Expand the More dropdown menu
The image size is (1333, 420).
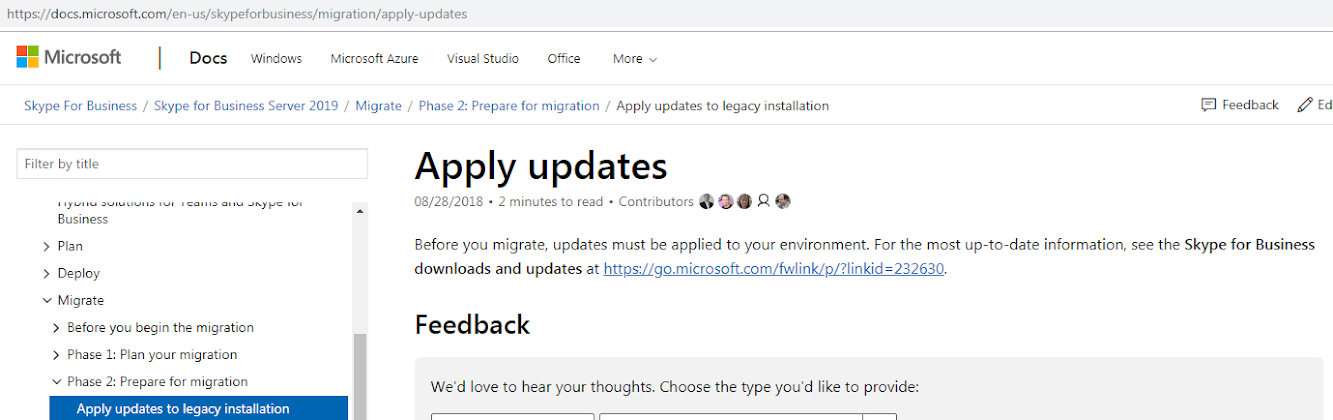(x=635, y=59)
